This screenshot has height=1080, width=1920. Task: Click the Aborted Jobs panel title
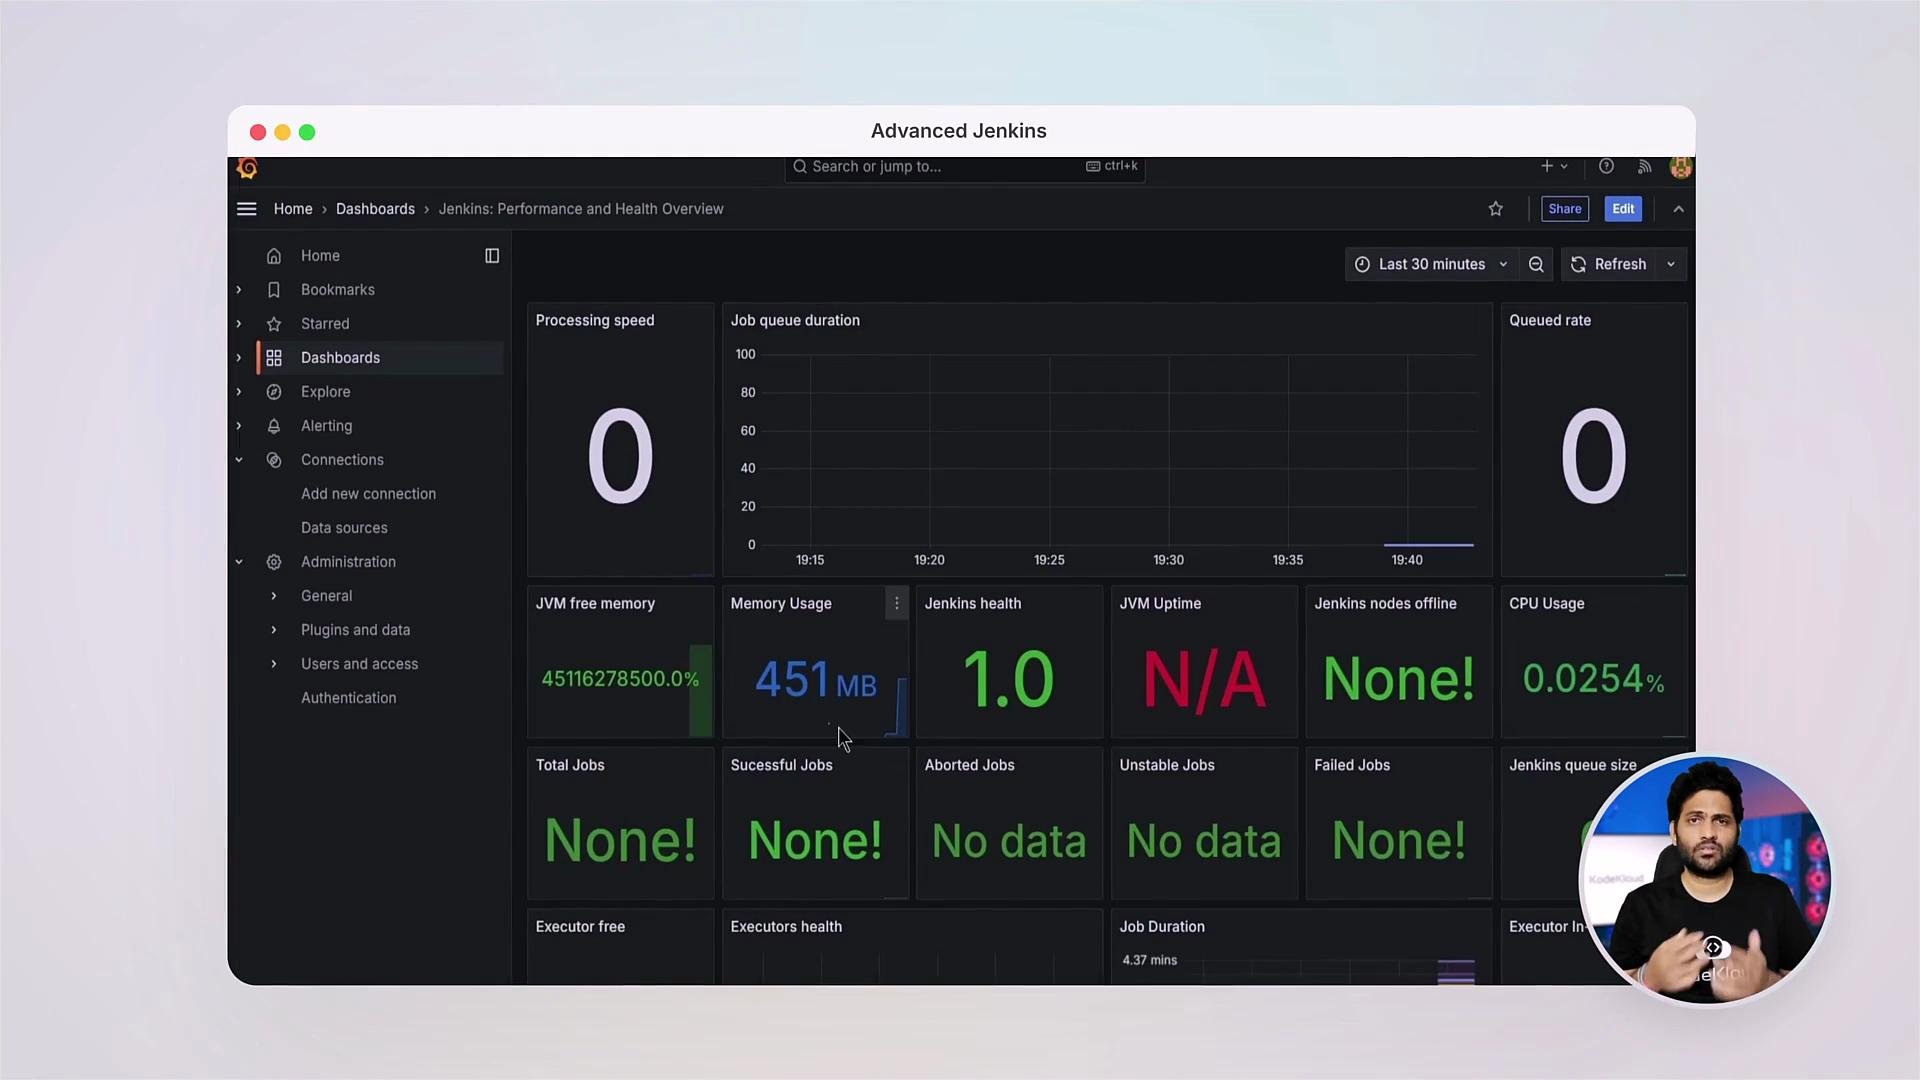tap(969, 765)
